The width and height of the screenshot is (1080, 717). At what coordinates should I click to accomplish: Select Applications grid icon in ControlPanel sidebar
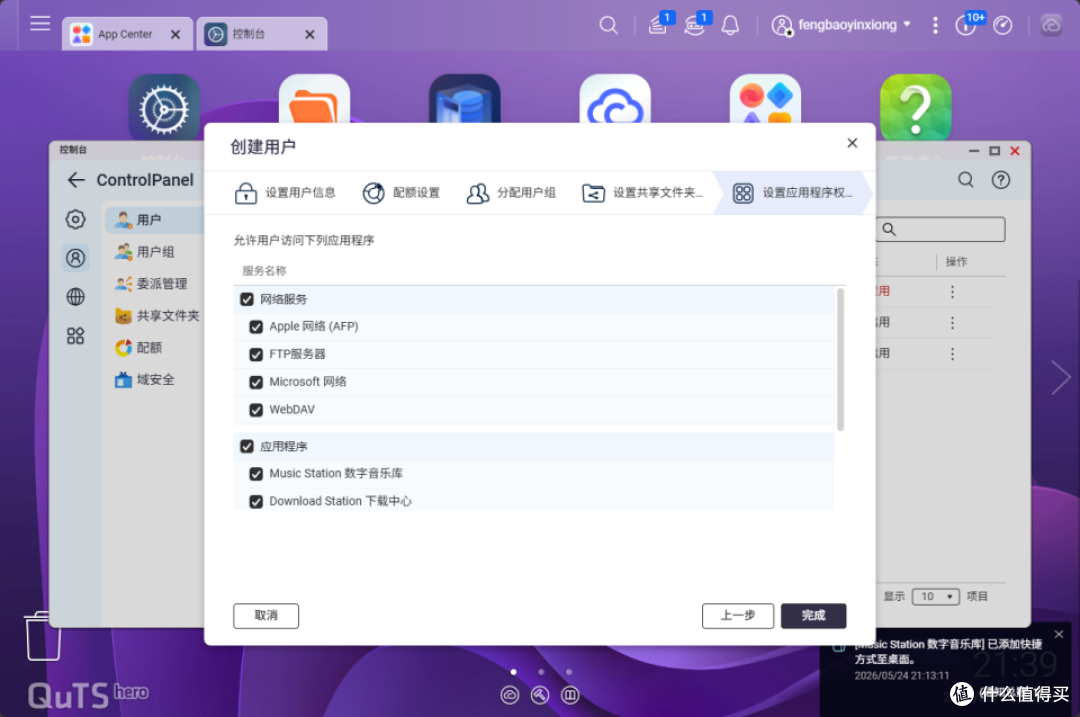[x=75, y=335]
